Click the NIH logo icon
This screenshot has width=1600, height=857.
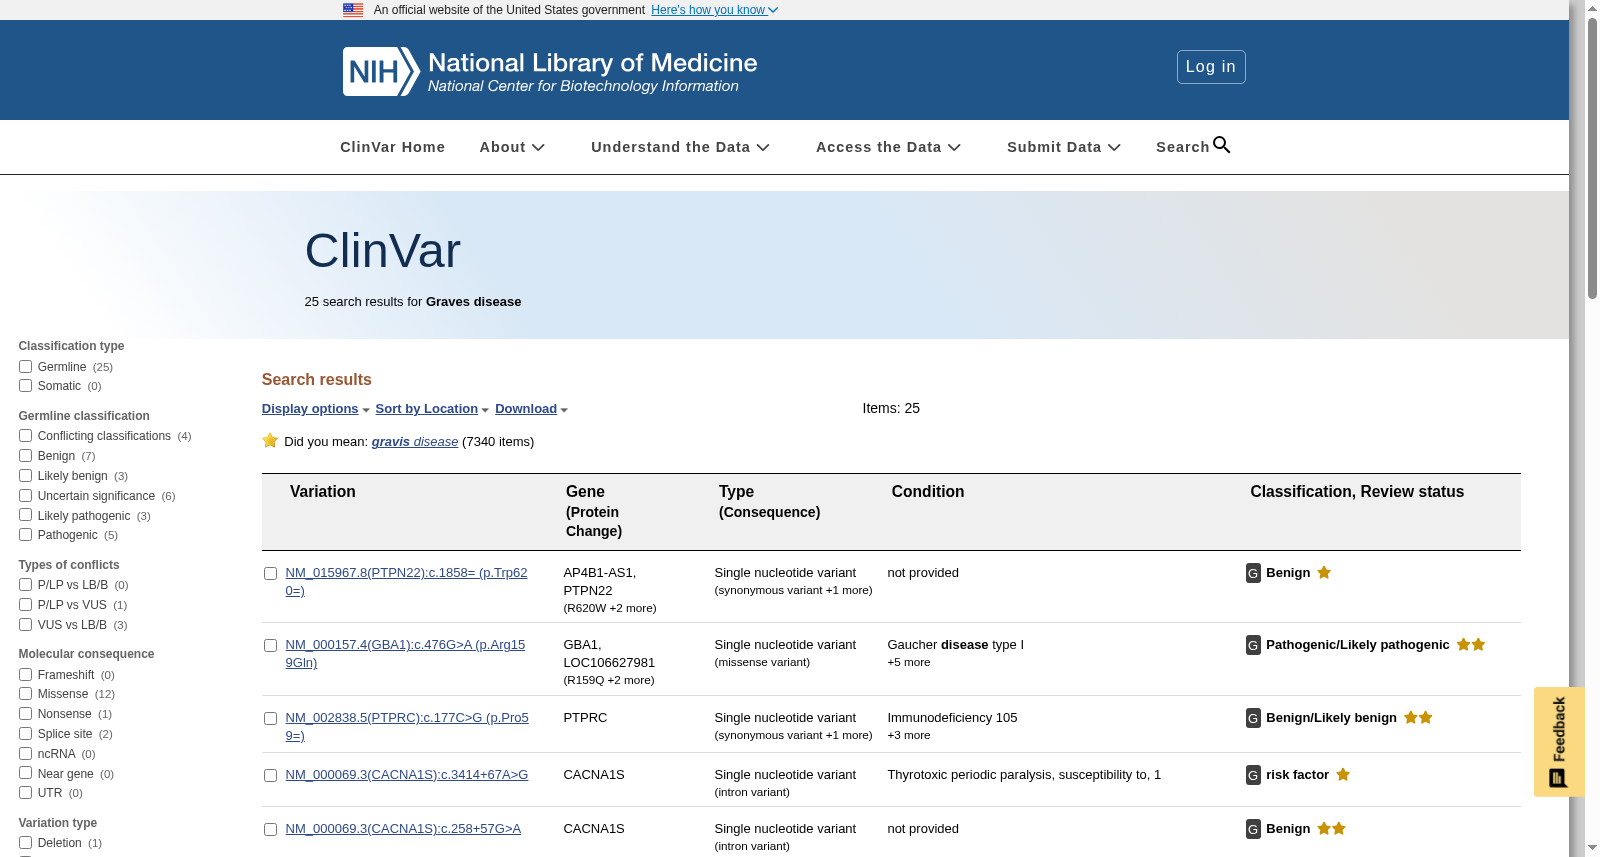pos(381,71)
